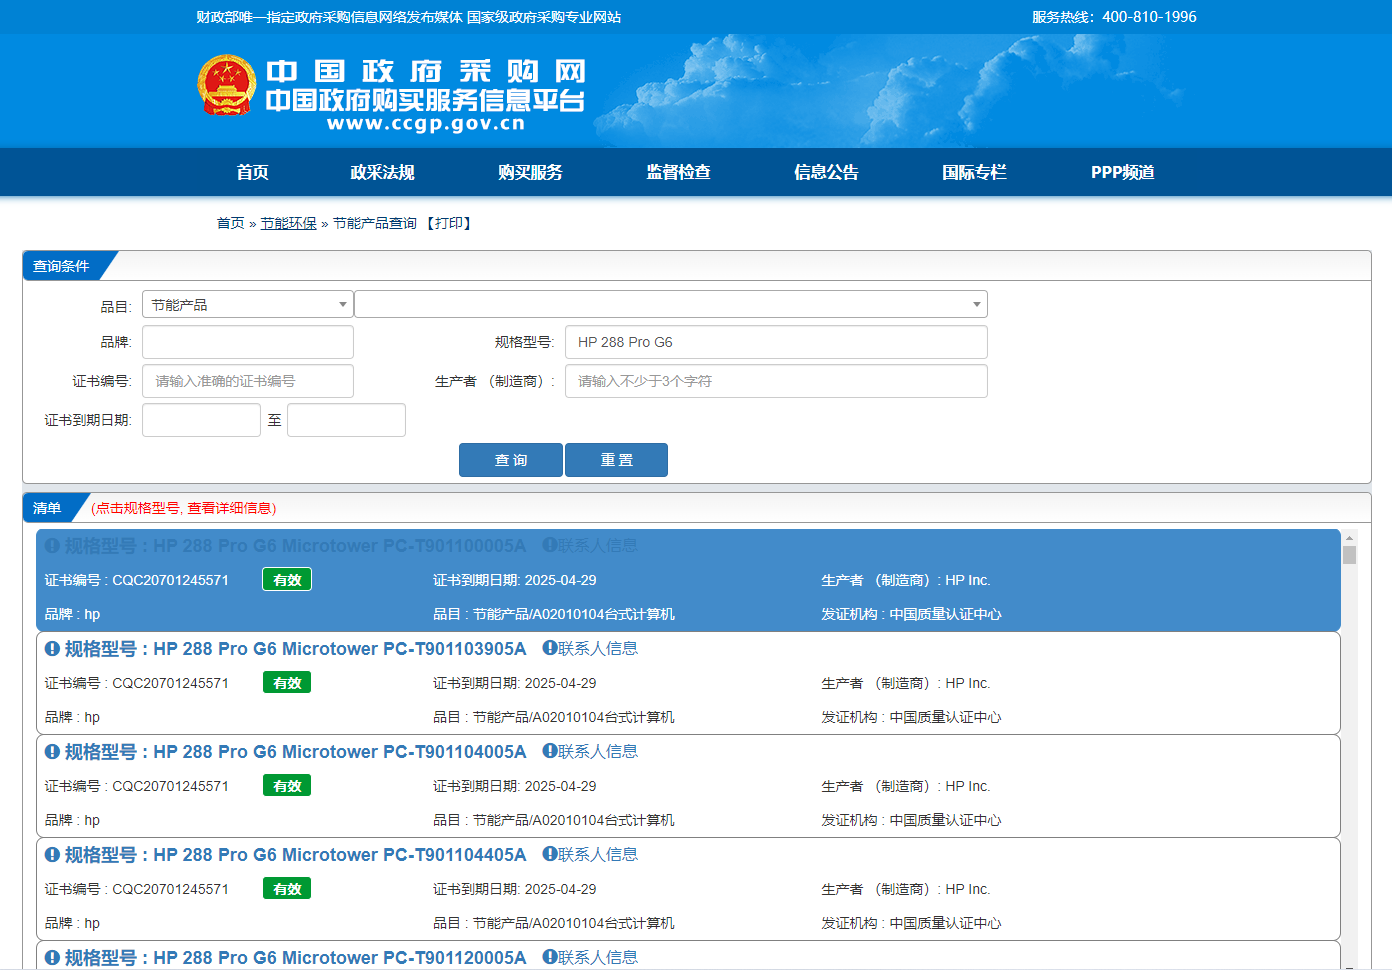1392x970 pixels.
Task: Click the 【打印】 print link
Action: pos(449,223)
